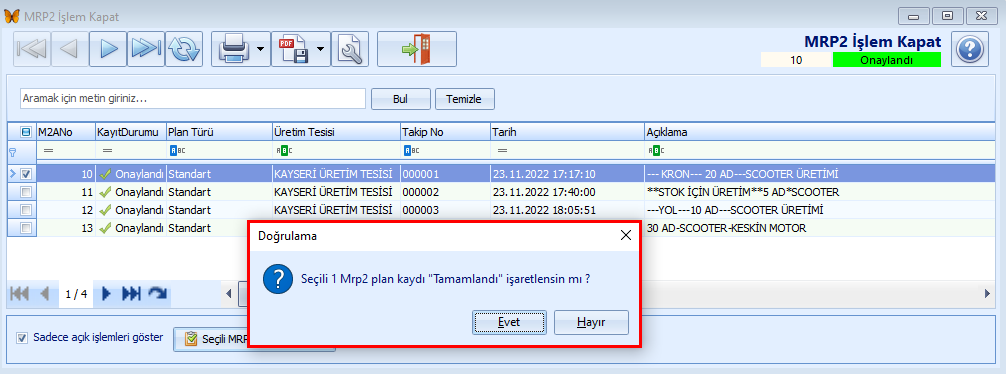Click the grid pager previous-page icon

(45, 294)
